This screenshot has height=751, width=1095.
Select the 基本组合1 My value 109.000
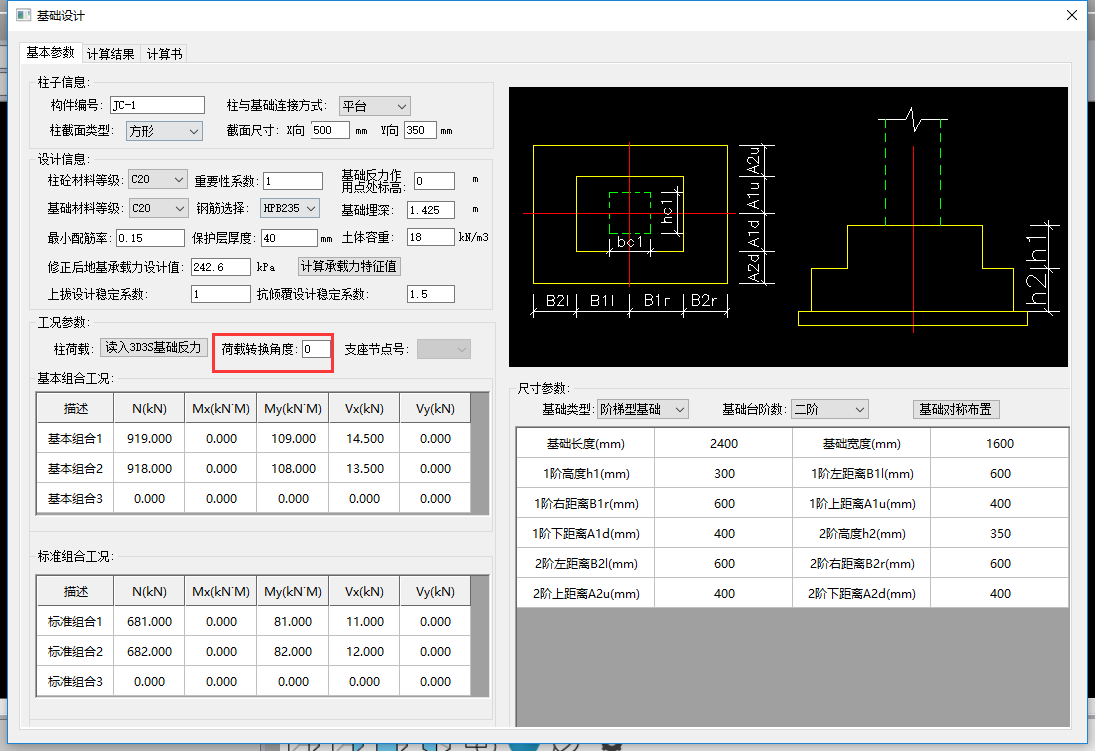pos(293,439)
